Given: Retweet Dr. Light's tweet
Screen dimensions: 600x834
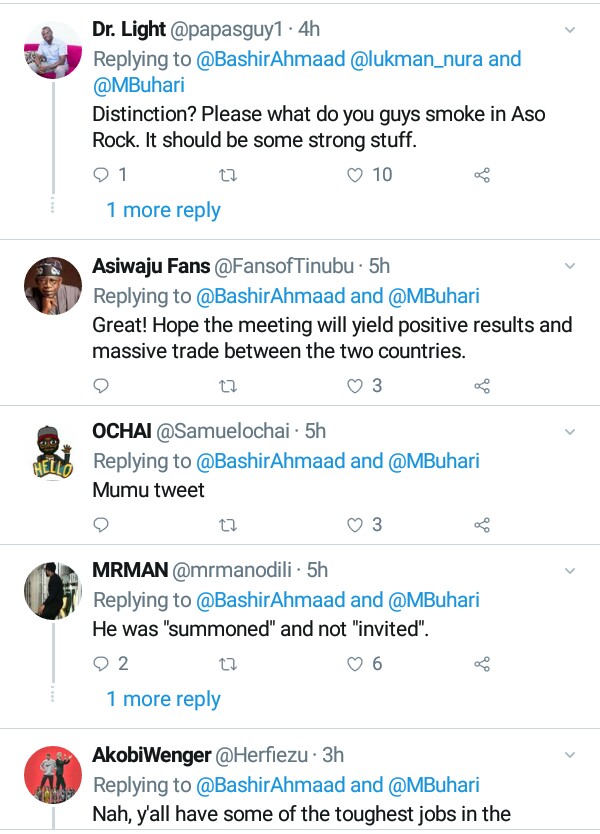Looking at the screenshot, I should point(227,175).
